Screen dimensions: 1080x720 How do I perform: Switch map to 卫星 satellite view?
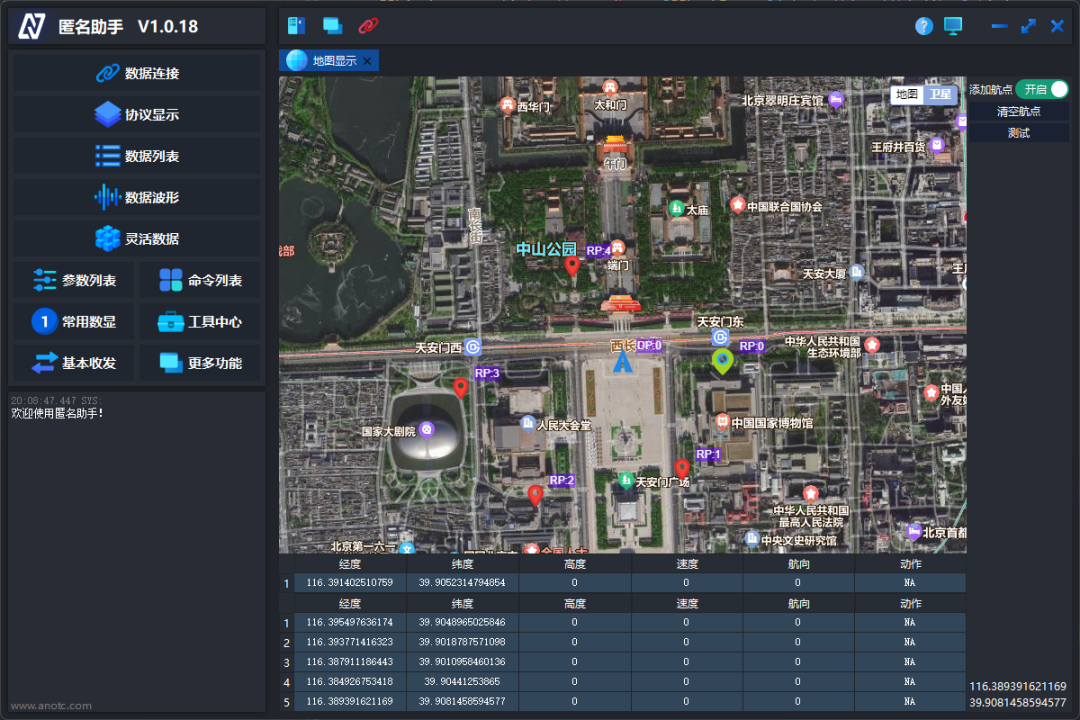[939, 94]
